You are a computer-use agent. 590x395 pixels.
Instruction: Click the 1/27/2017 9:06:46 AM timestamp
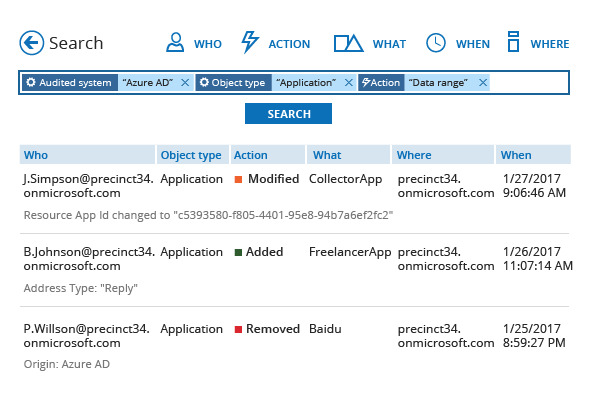tap(534, 186)
